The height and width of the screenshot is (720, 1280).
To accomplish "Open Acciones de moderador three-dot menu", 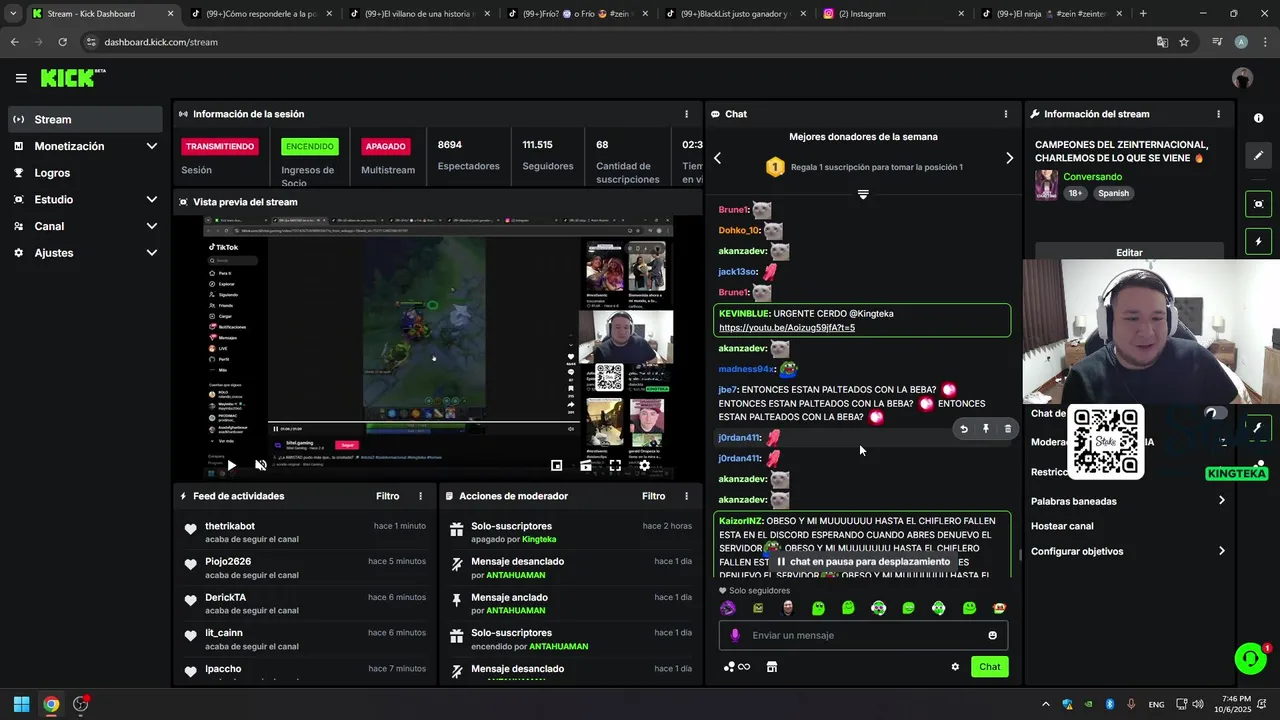I will pos(686,496).
